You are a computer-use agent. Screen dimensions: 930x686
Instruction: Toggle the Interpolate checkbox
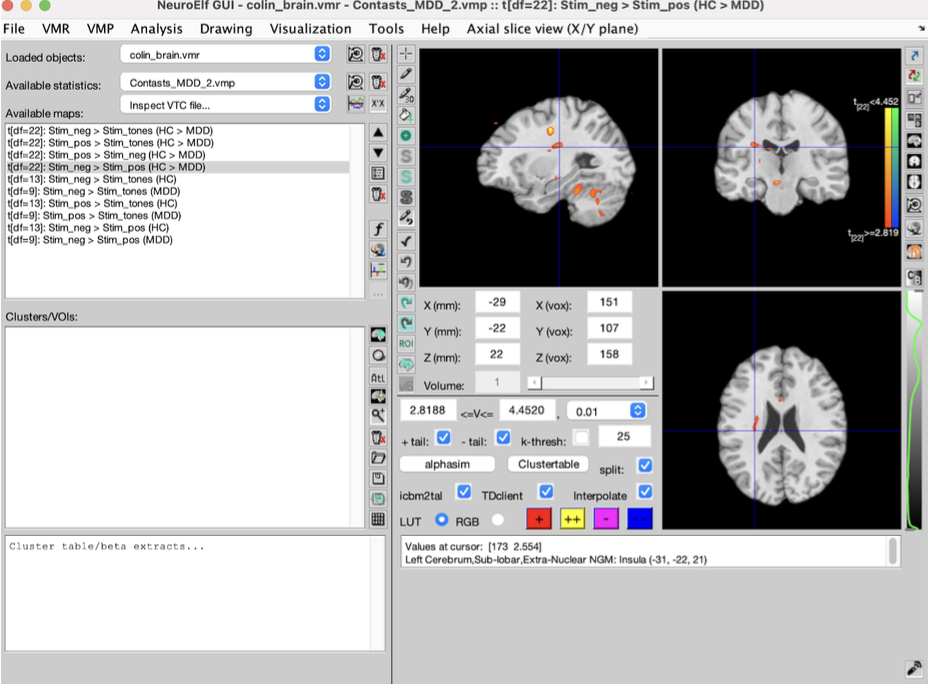click(645, 492)
